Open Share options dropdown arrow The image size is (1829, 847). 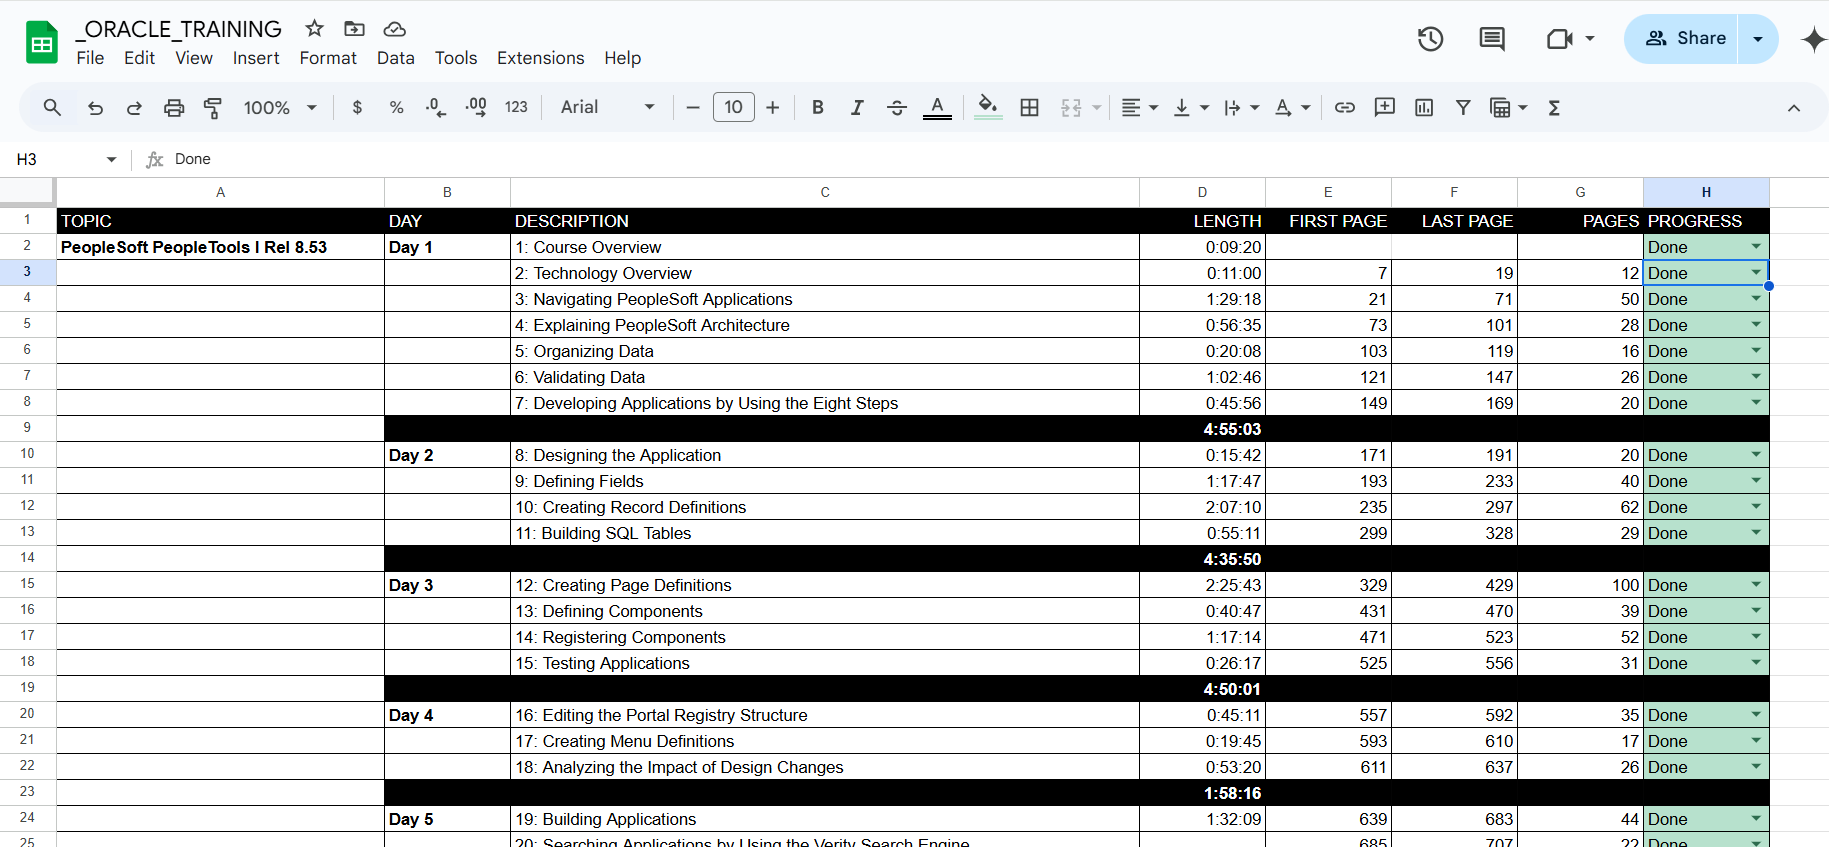[x=1758, y=39]
